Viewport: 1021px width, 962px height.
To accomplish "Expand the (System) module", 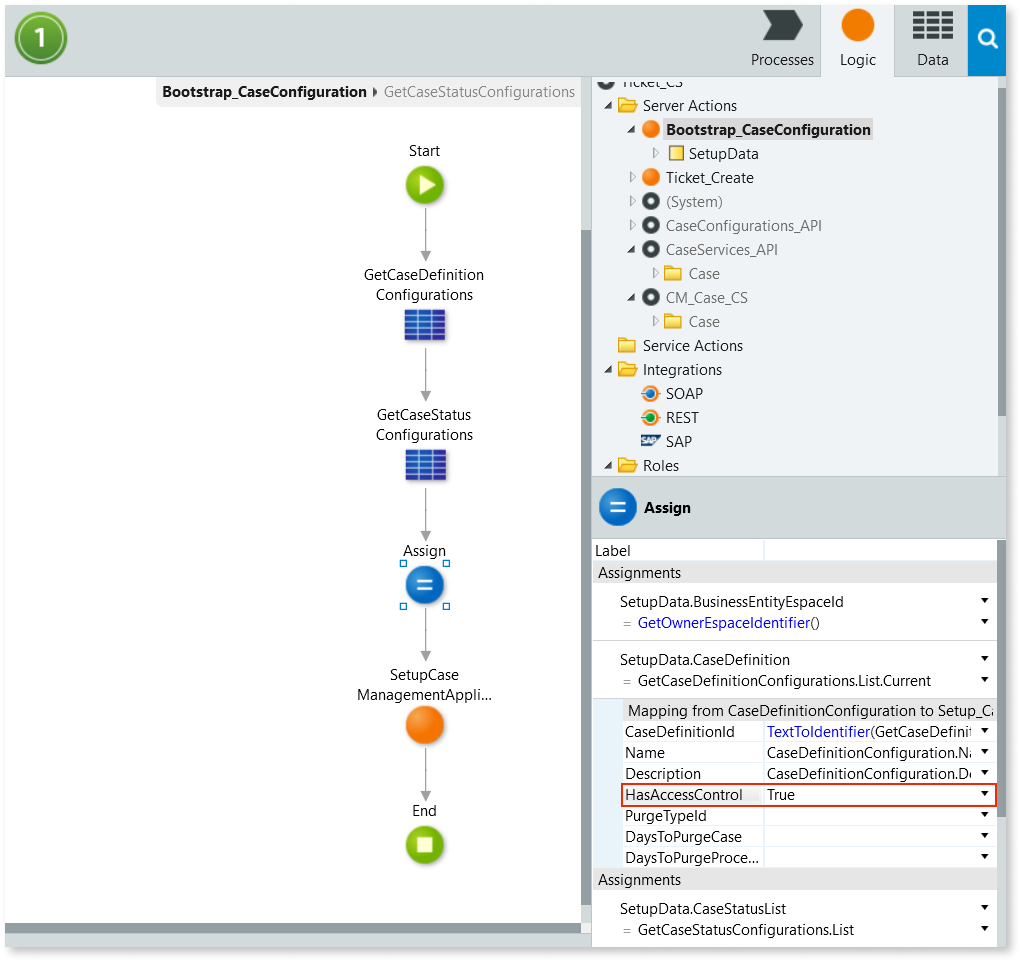I will [x=632, y=201].
